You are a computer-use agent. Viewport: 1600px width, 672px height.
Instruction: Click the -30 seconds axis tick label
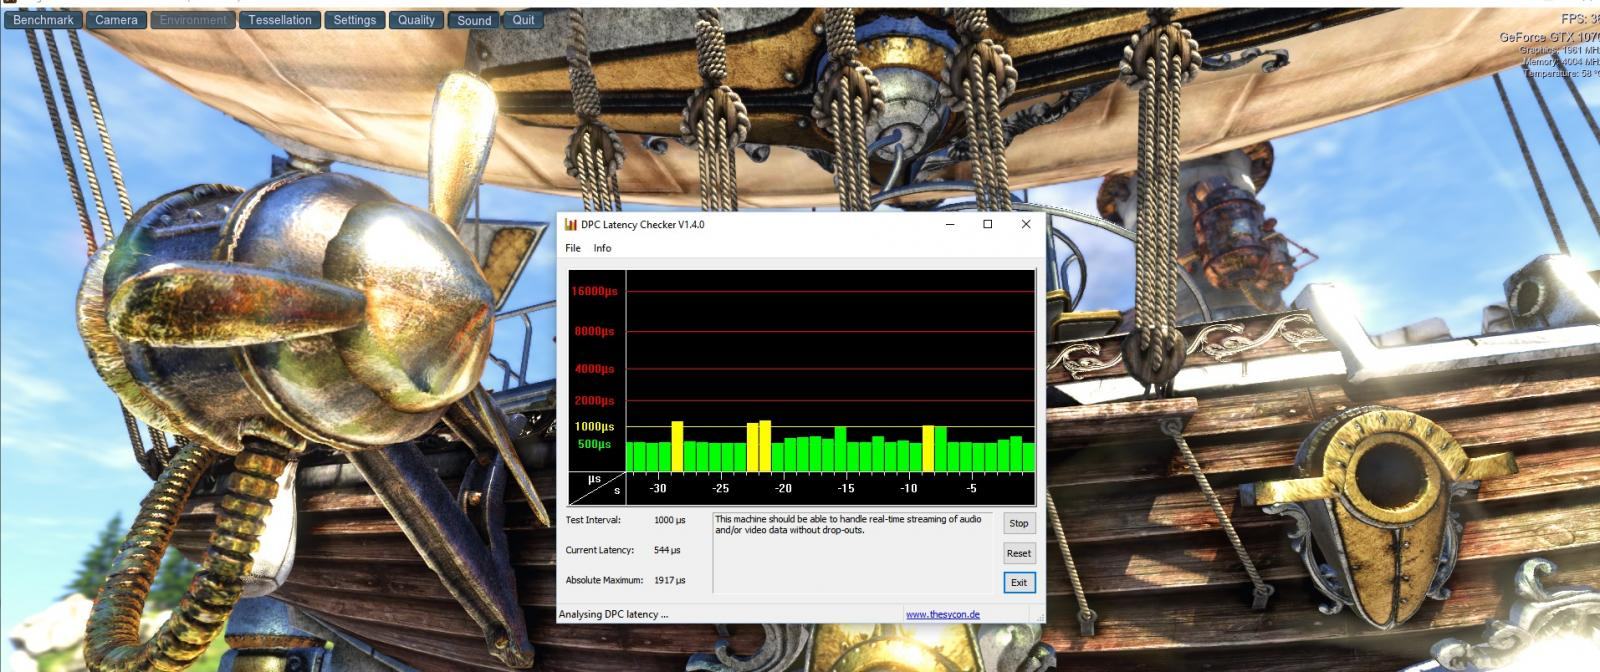[x=658, y=488]
